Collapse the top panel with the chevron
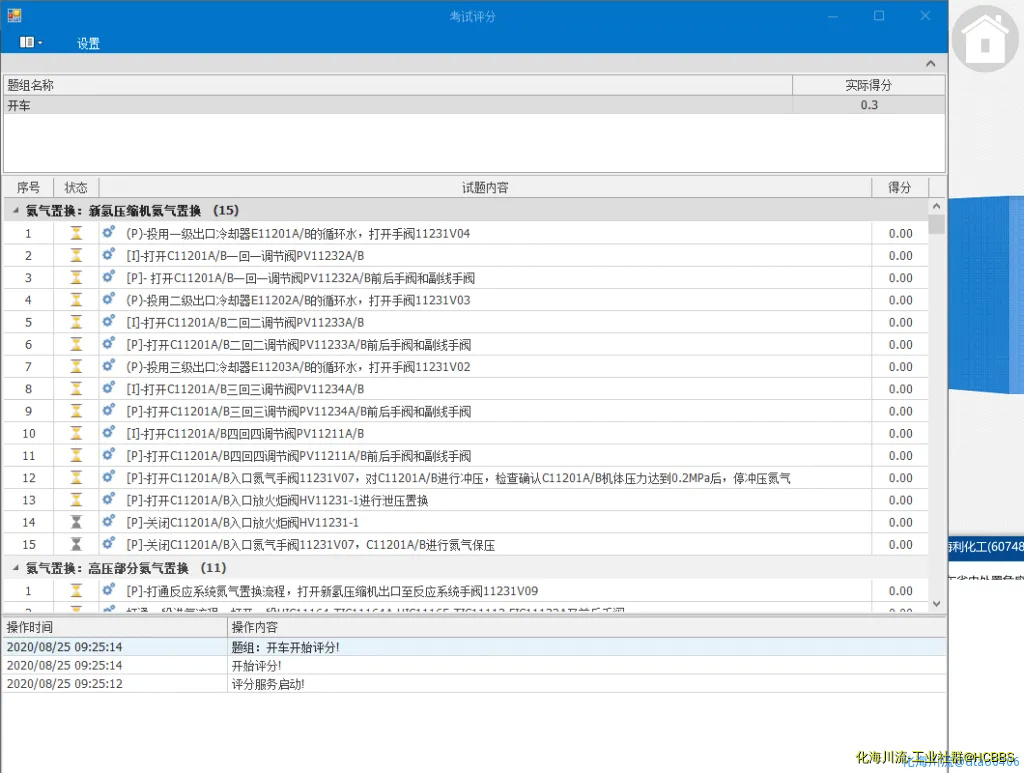 tap(930, 64)
